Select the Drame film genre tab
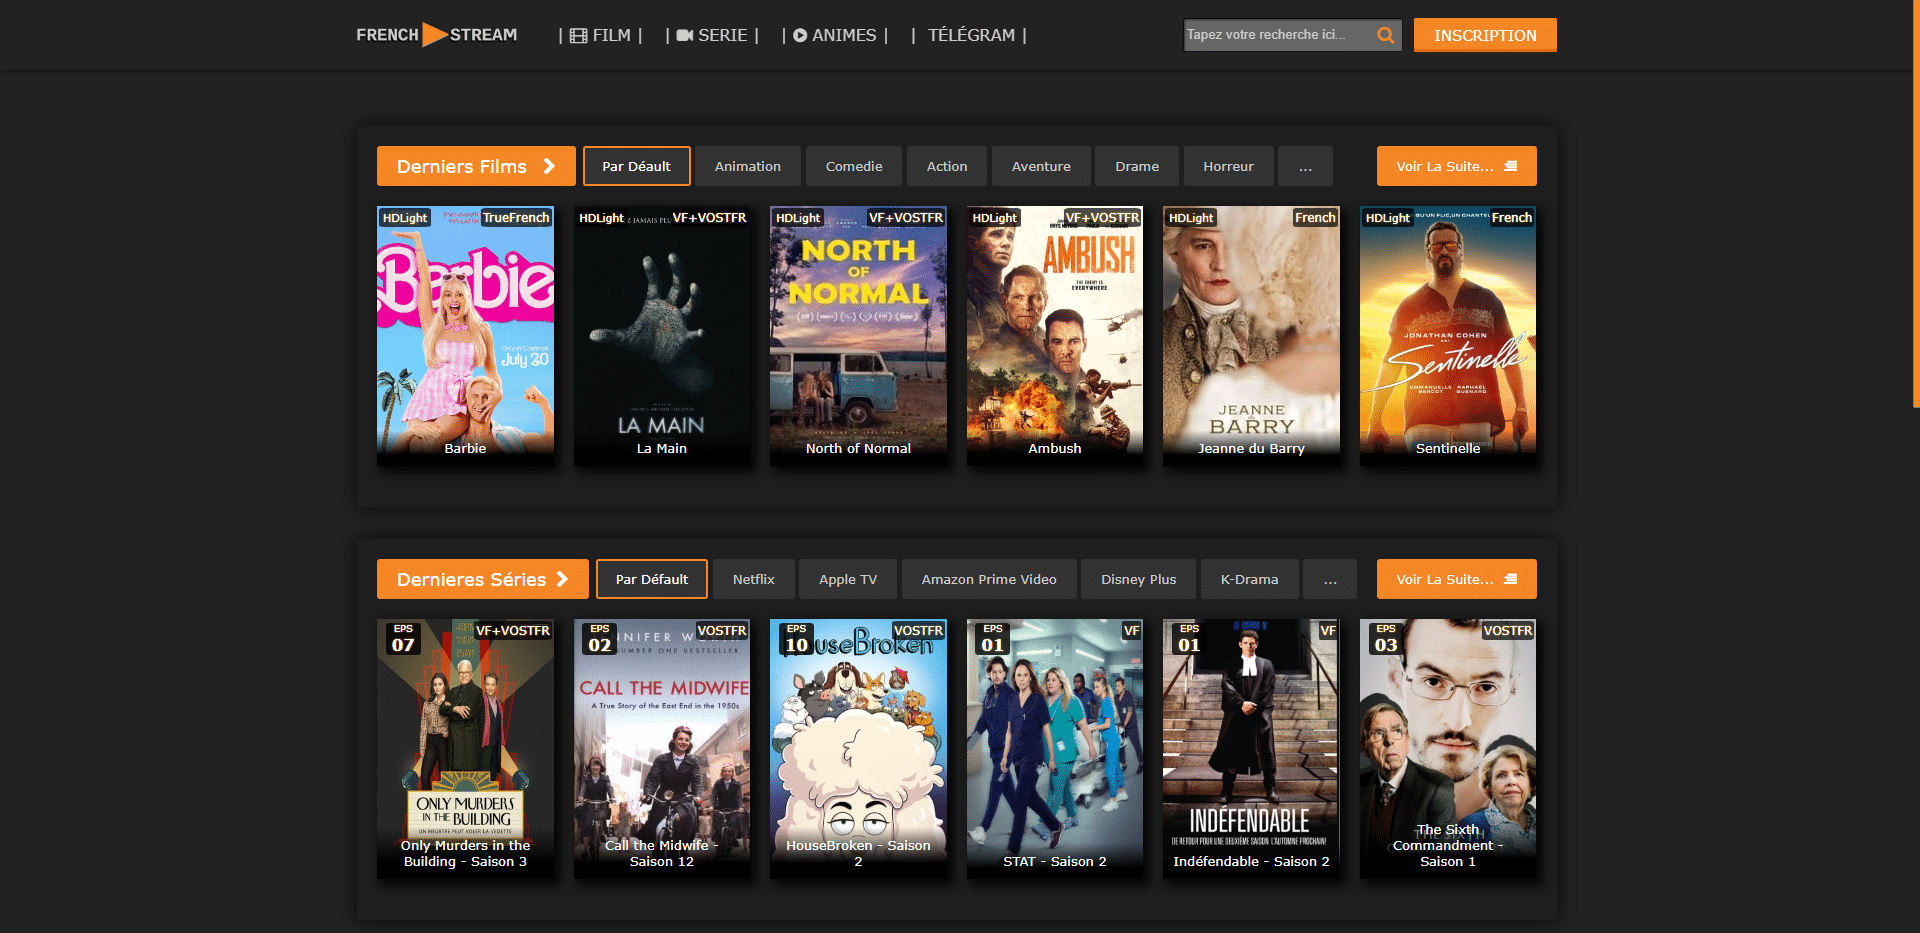Viewport: 1920px width, 933px height. coord(1137,166)
